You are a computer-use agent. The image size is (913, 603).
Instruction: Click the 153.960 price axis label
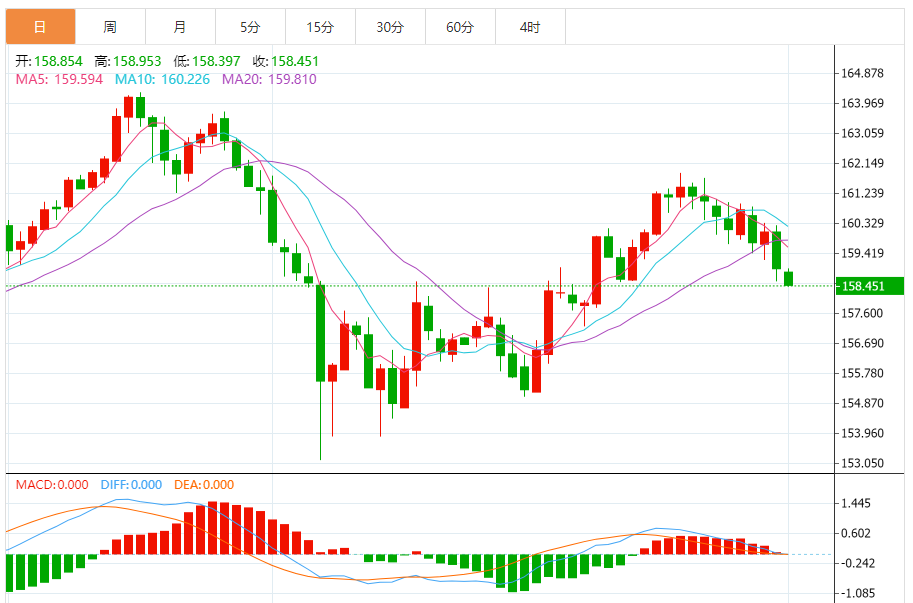pyautogui.click(x=862, y=434)
